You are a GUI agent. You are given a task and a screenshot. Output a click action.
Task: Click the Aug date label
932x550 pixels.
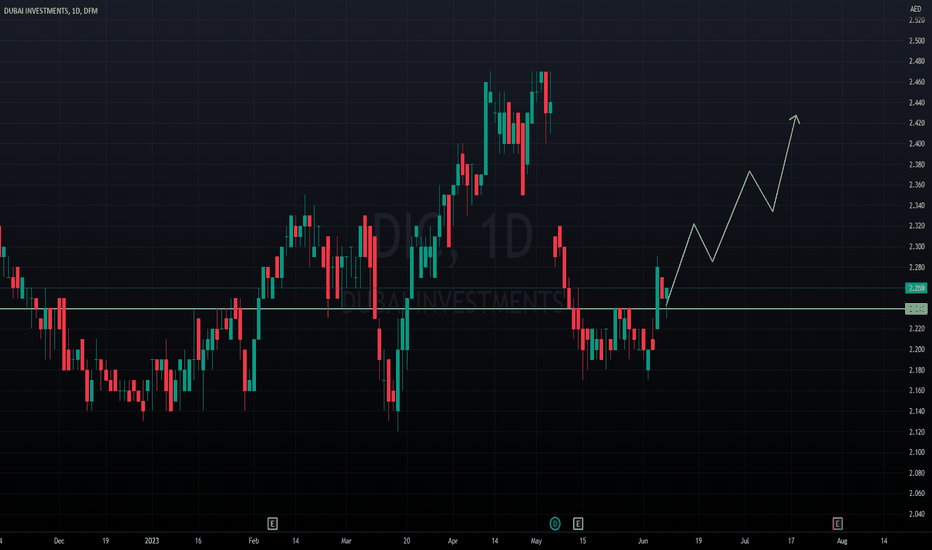(842, 541)
